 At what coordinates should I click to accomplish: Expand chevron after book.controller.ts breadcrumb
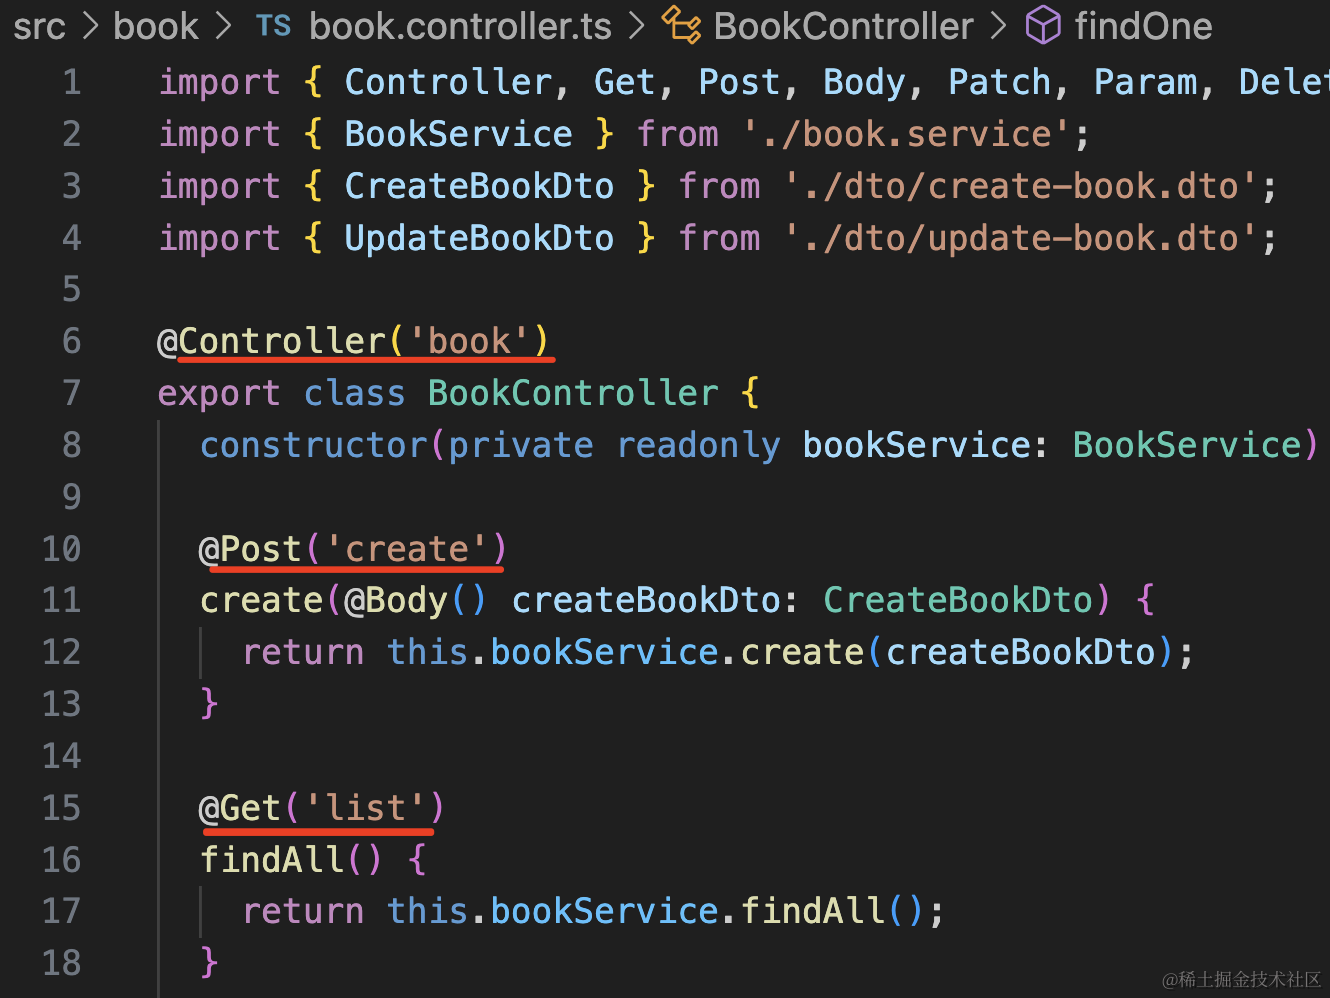tap(637, 26)
